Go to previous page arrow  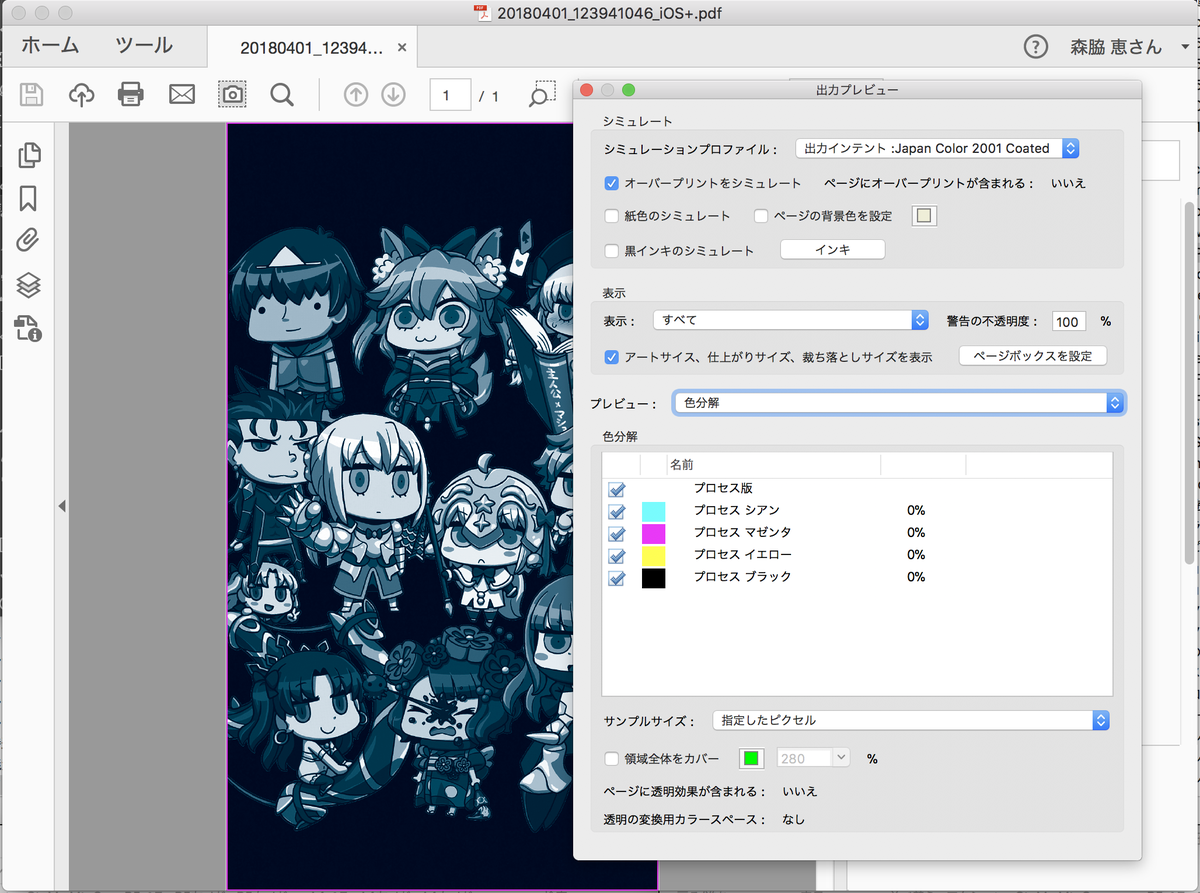point(355,95)
